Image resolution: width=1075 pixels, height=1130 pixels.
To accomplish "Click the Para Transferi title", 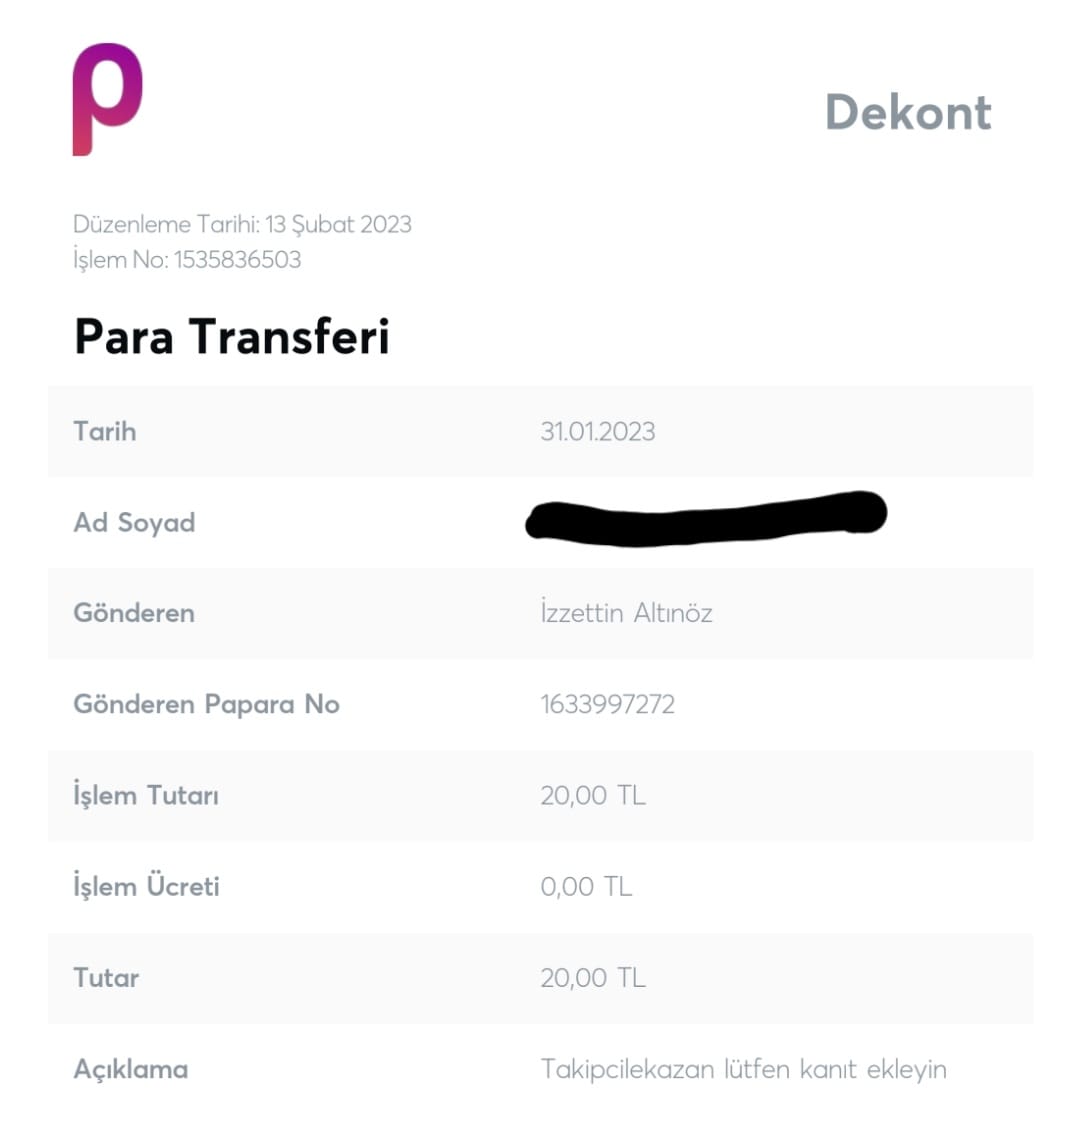I will 231,337.
